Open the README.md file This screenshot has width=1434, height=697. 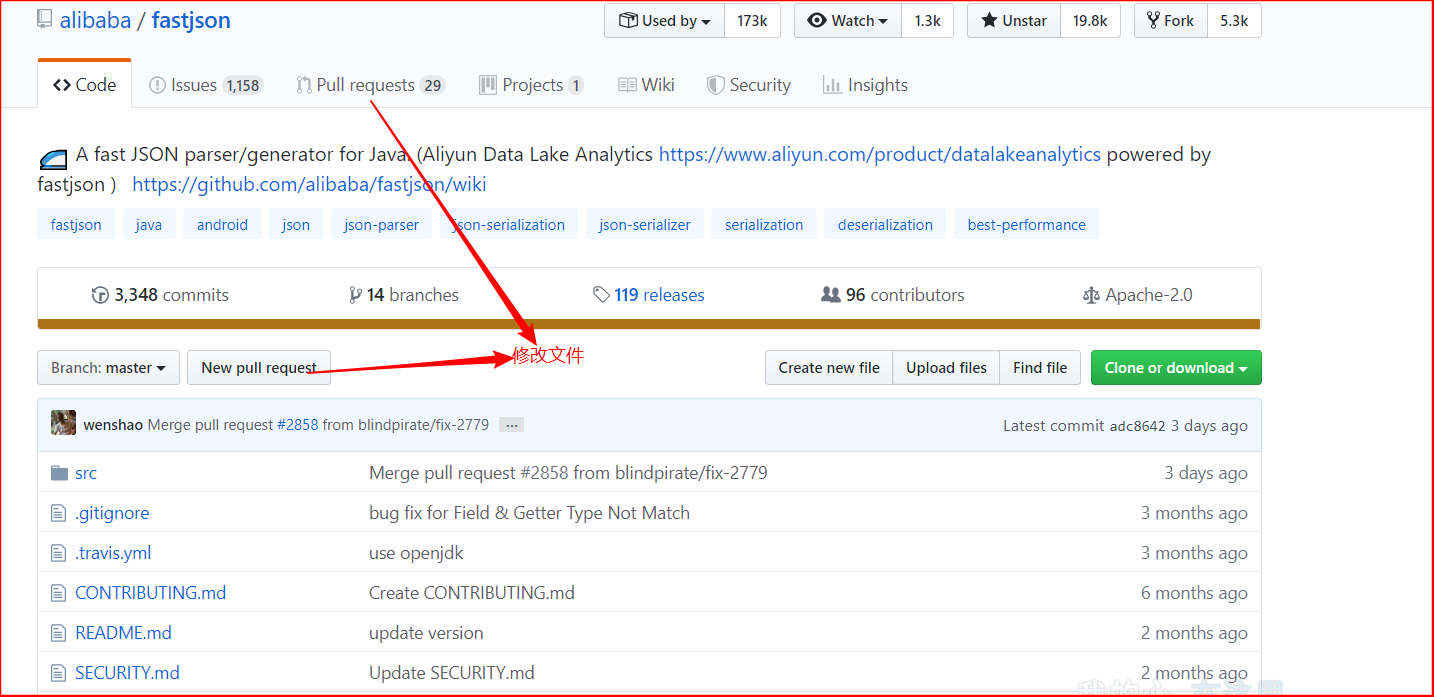click(x=123, y=633)
